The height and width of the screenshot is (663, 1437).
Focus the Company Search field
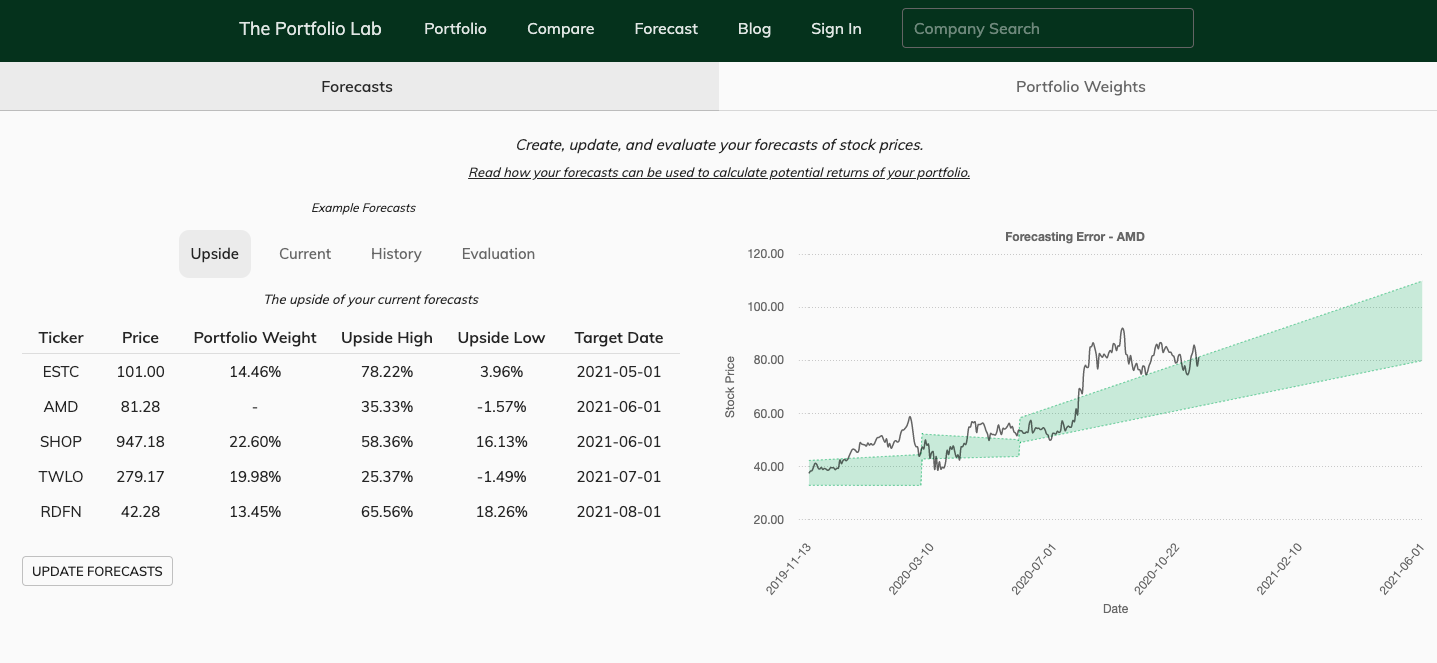coord(1047,29)
